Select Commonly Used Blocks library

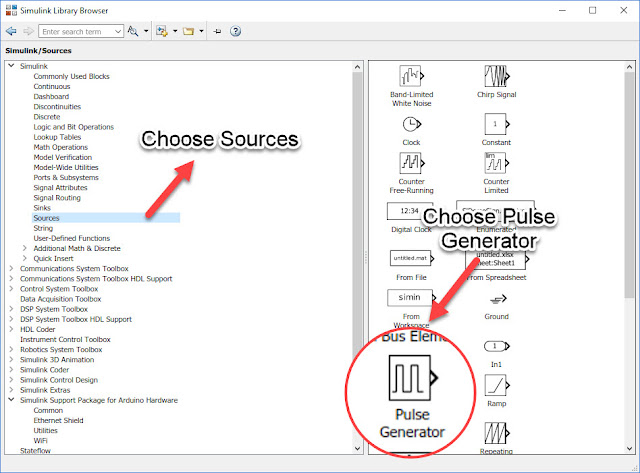coord(71,76)
